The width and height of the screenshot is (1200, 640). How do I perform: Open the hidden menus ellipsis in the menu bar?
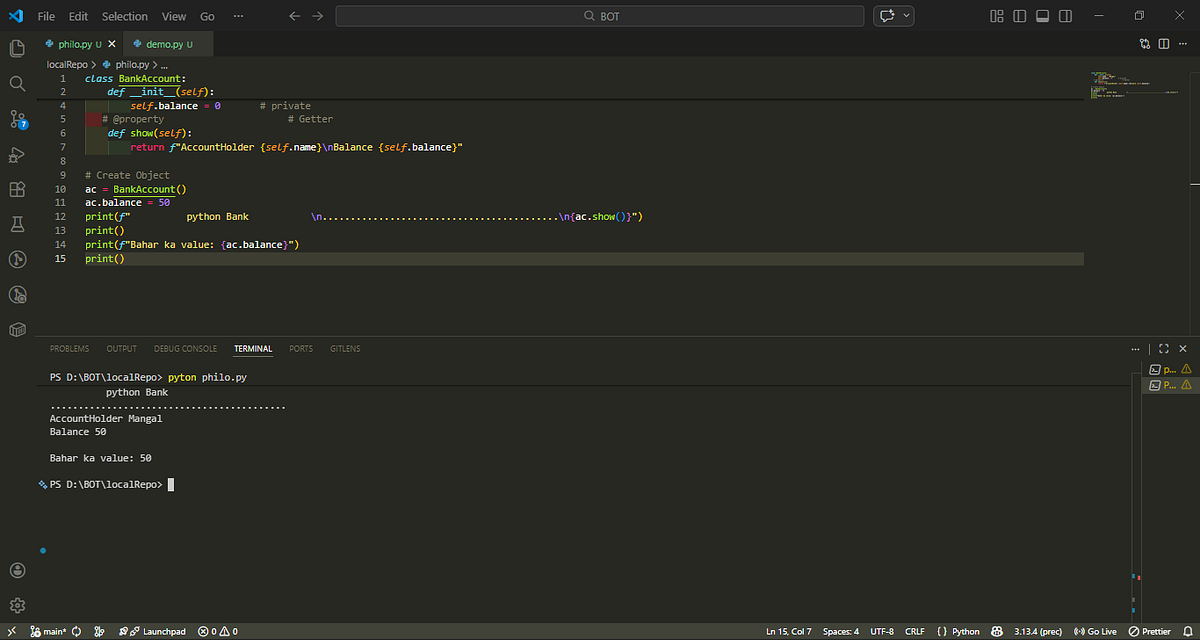[x=236, y=16]
